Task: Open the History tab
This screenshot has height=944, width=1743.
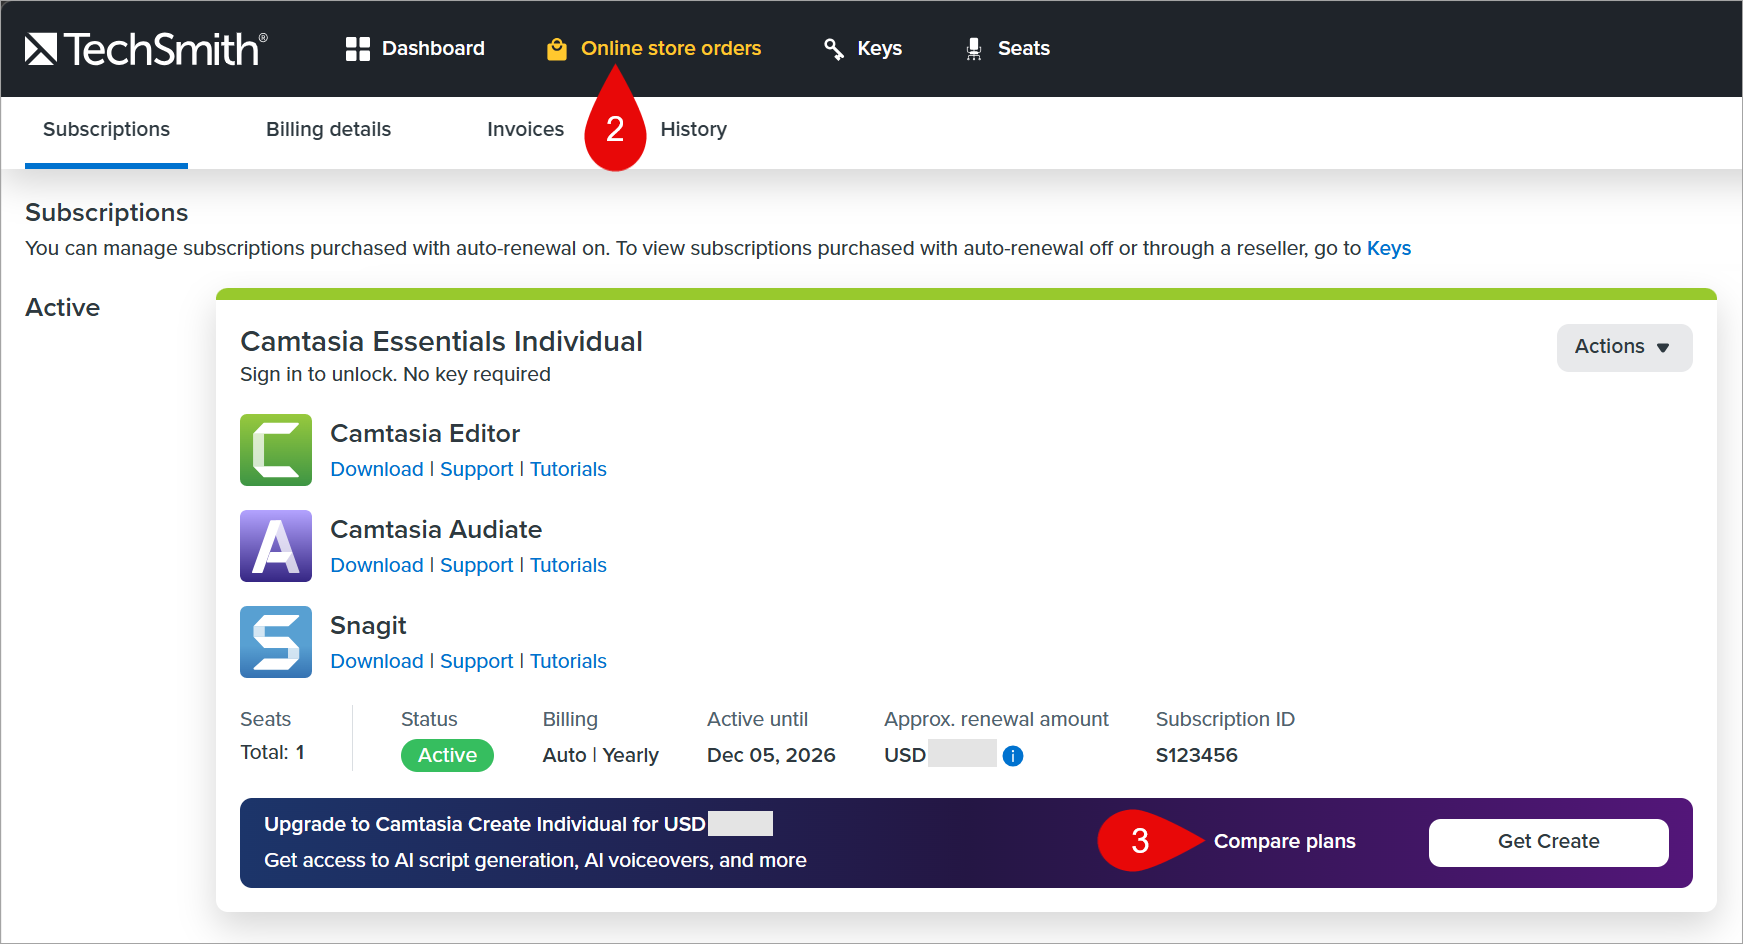Action: [x=693, y=130]
